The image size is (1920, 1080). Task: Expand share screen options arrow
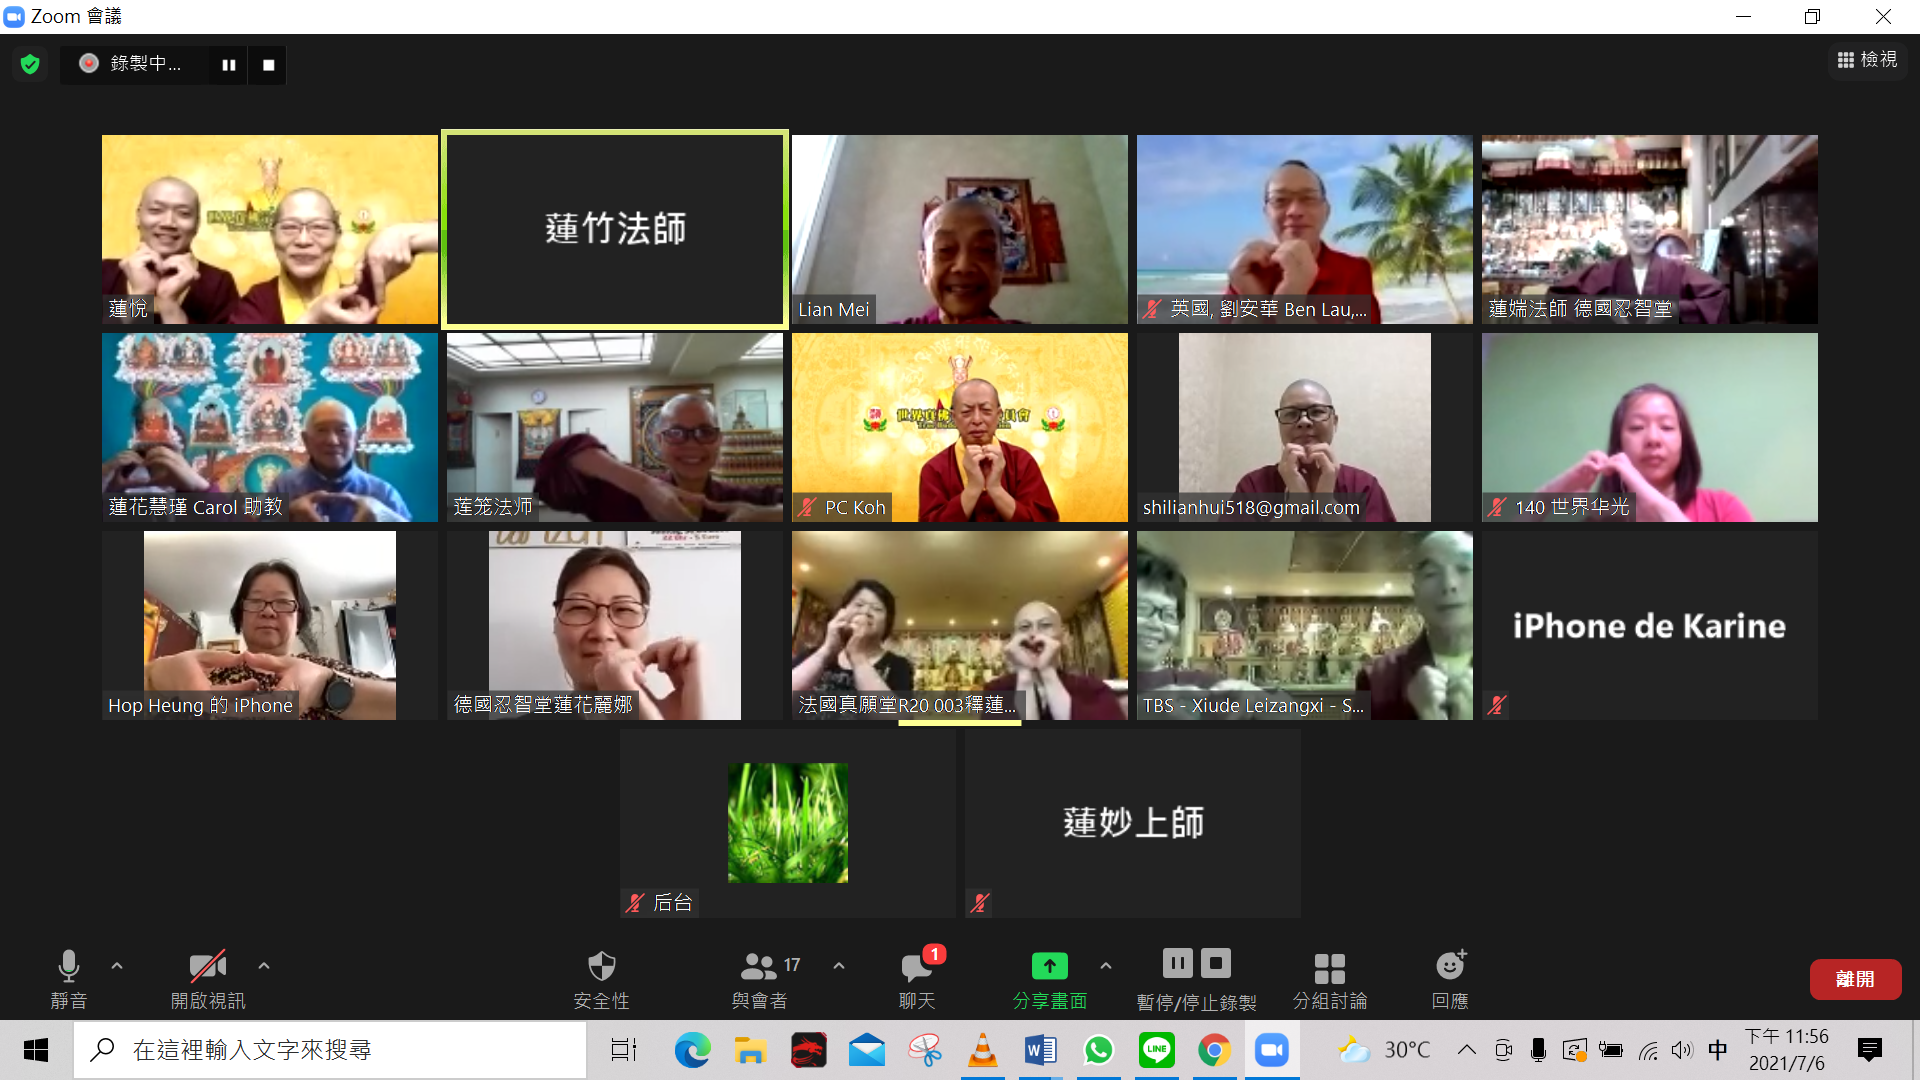[1106, 966]
